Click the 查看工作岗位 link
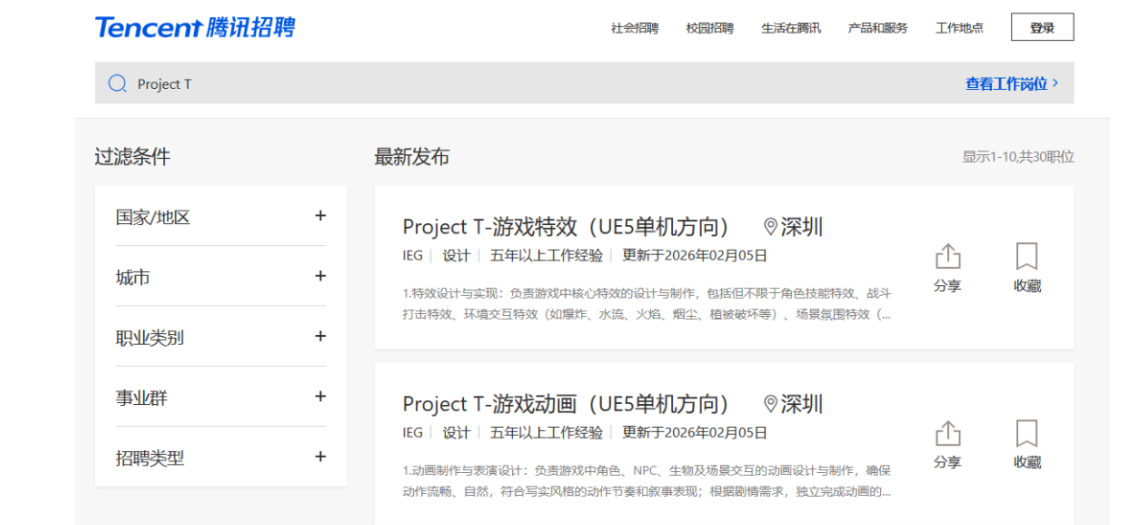Screen dimensions: 1137x525 click(x=1011, y=84)
